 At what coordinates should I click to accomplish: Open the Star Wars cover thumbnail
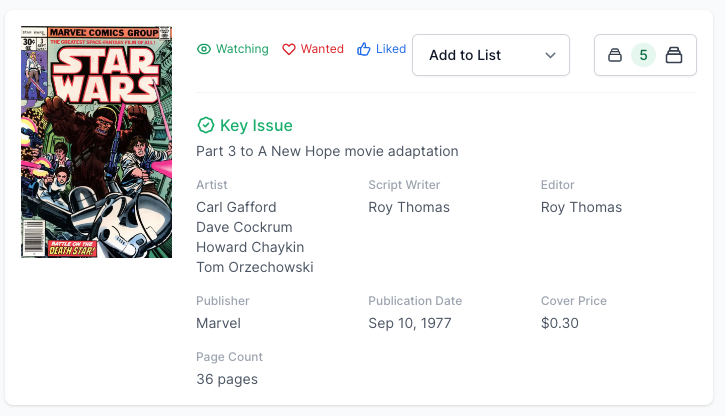pyautogui.click(x=96, y=141)
